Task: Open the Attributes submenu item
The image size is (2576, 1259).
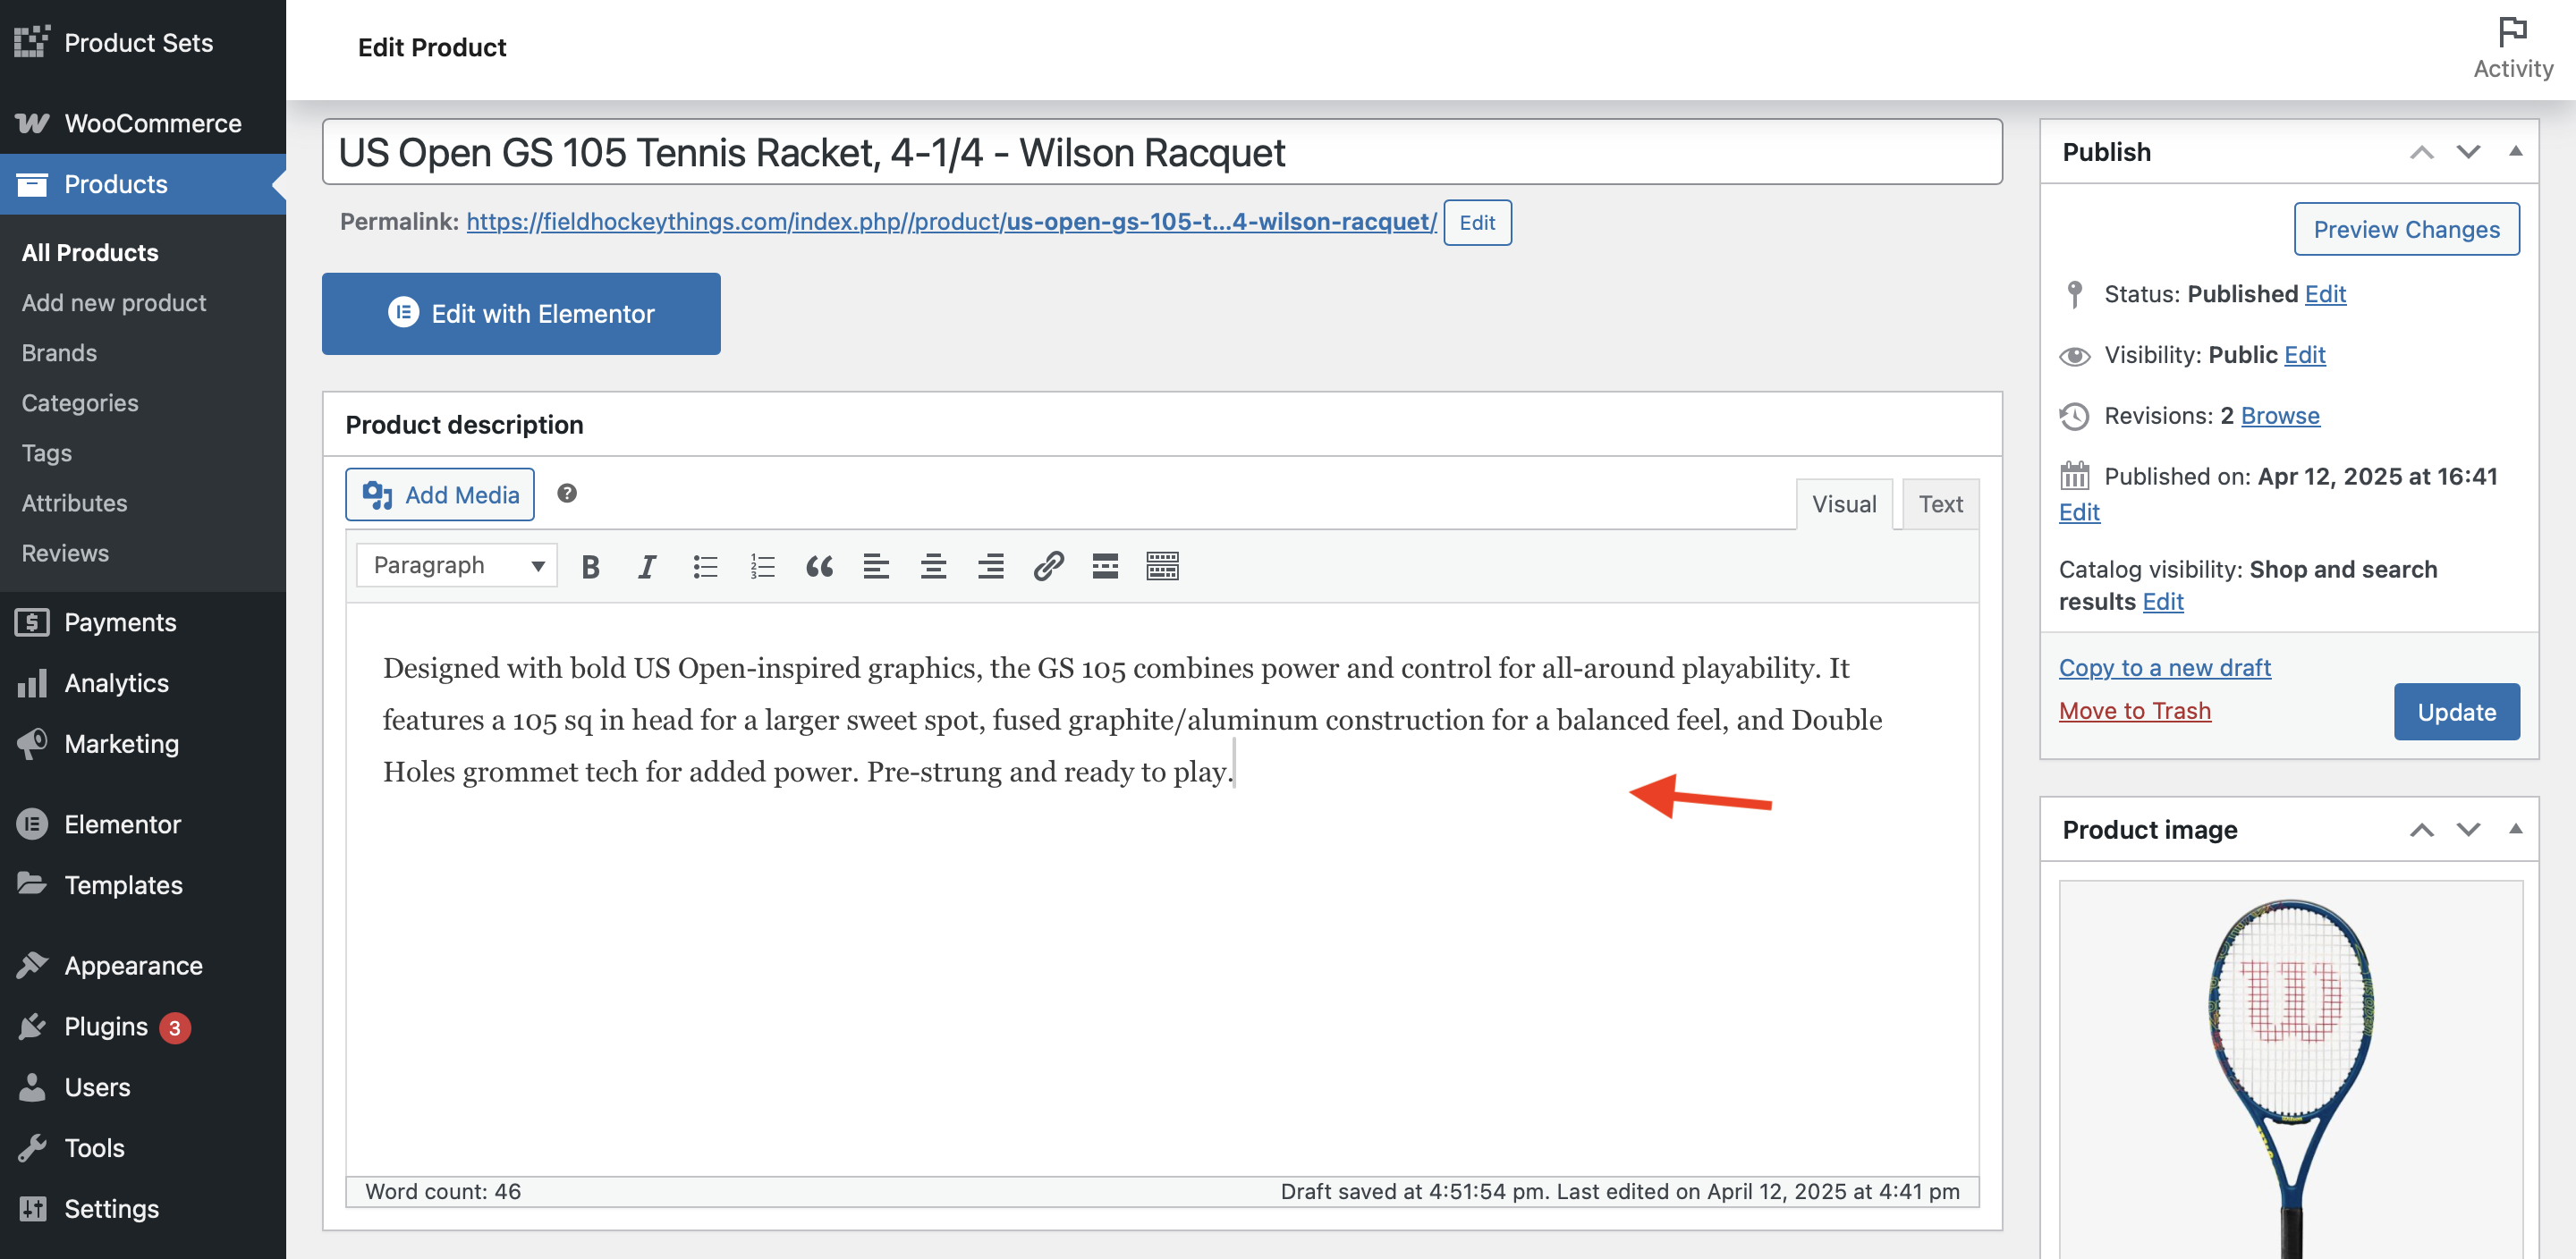Action: coord(74,503)
